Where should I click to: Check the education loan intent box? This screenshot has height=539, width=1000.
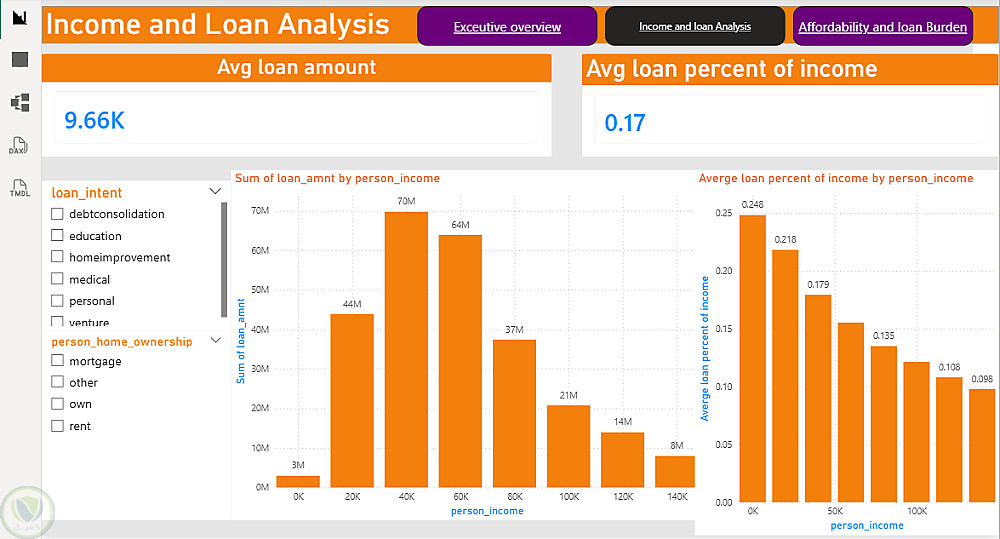point(57,235)
